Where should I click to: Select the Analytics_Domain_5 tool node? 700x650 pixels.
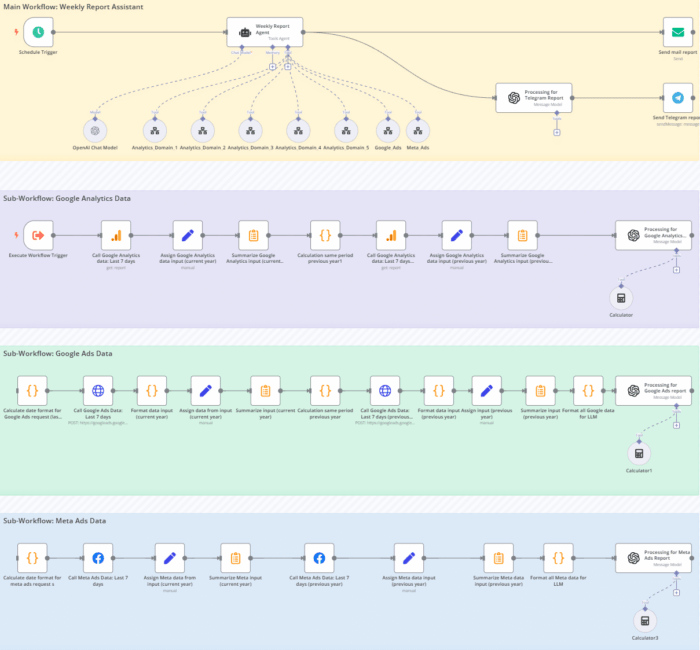click(x=346, y=131)
